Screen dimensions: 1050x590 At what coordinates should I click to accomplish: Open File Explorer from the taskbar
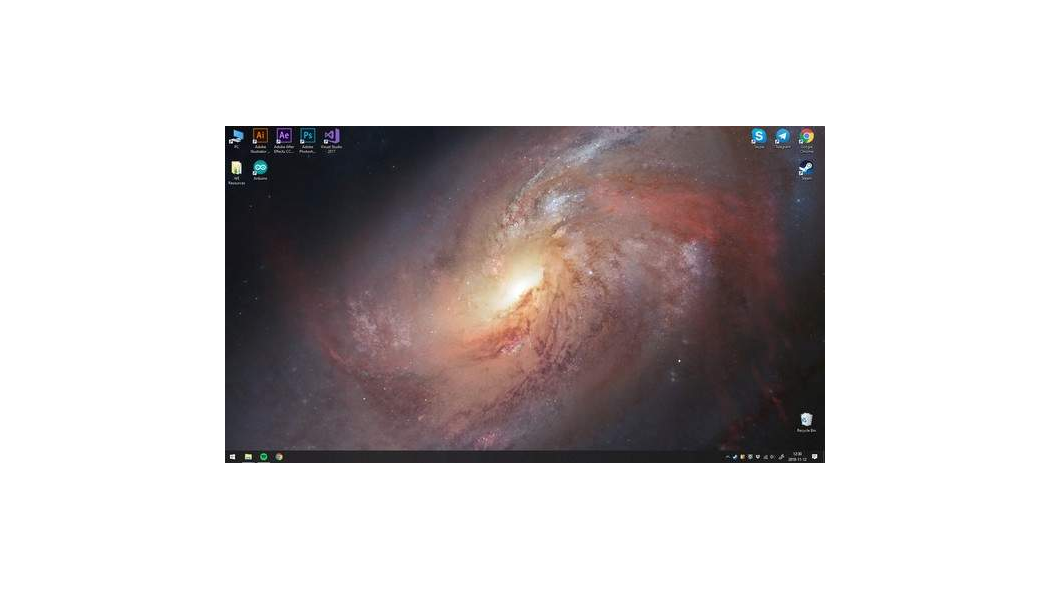click(x=248, y=457)
